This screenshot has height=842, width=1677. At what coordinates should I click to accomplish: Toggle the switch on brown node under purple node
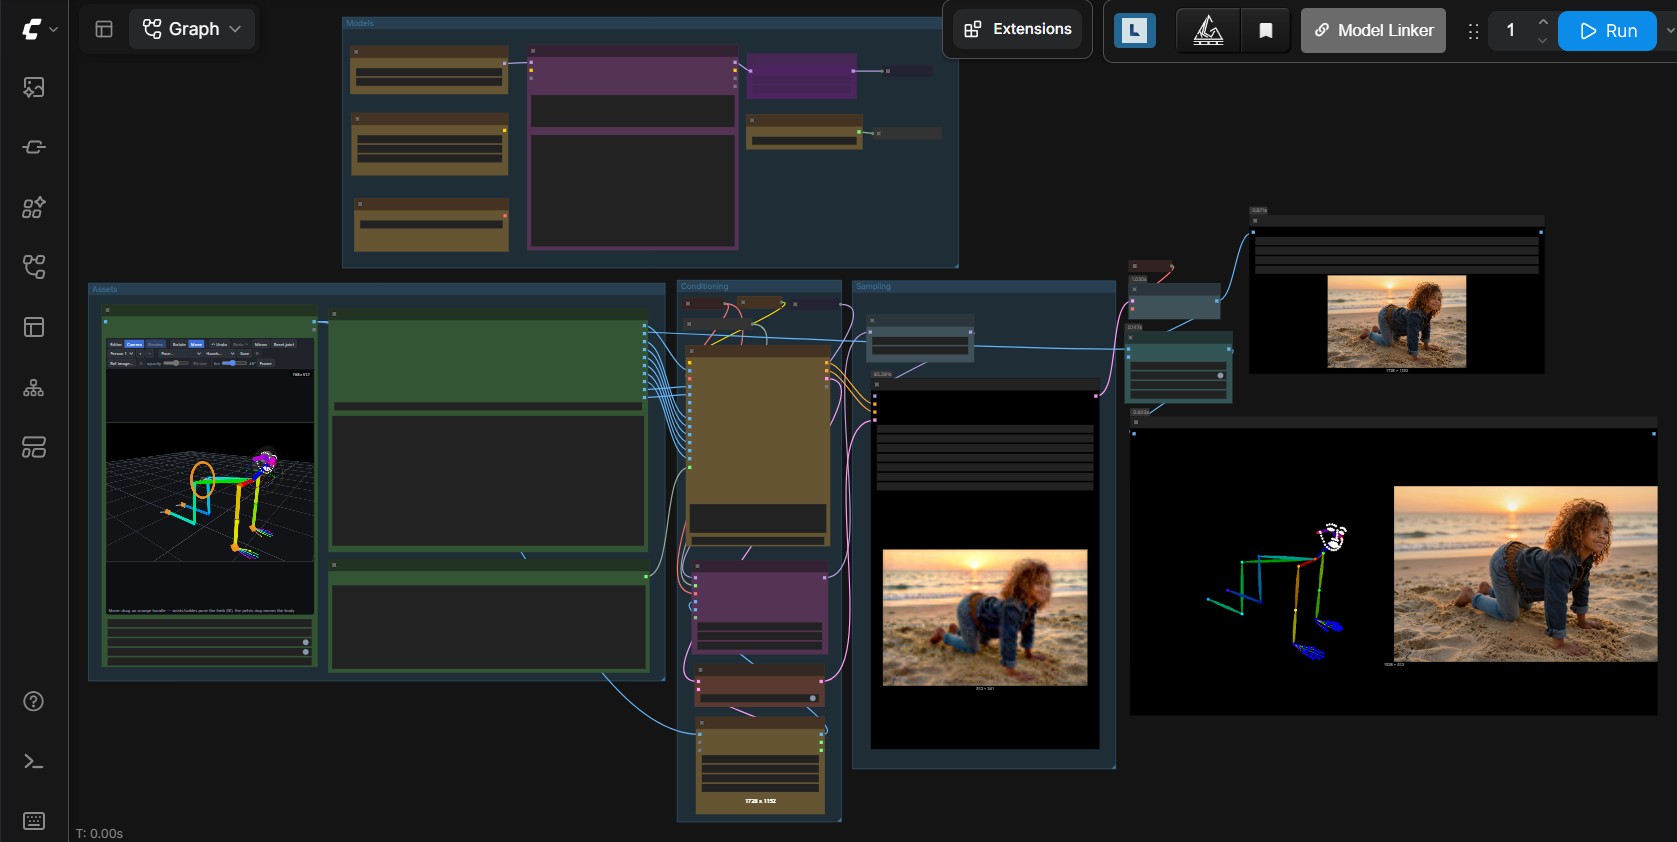pos(813,698)
